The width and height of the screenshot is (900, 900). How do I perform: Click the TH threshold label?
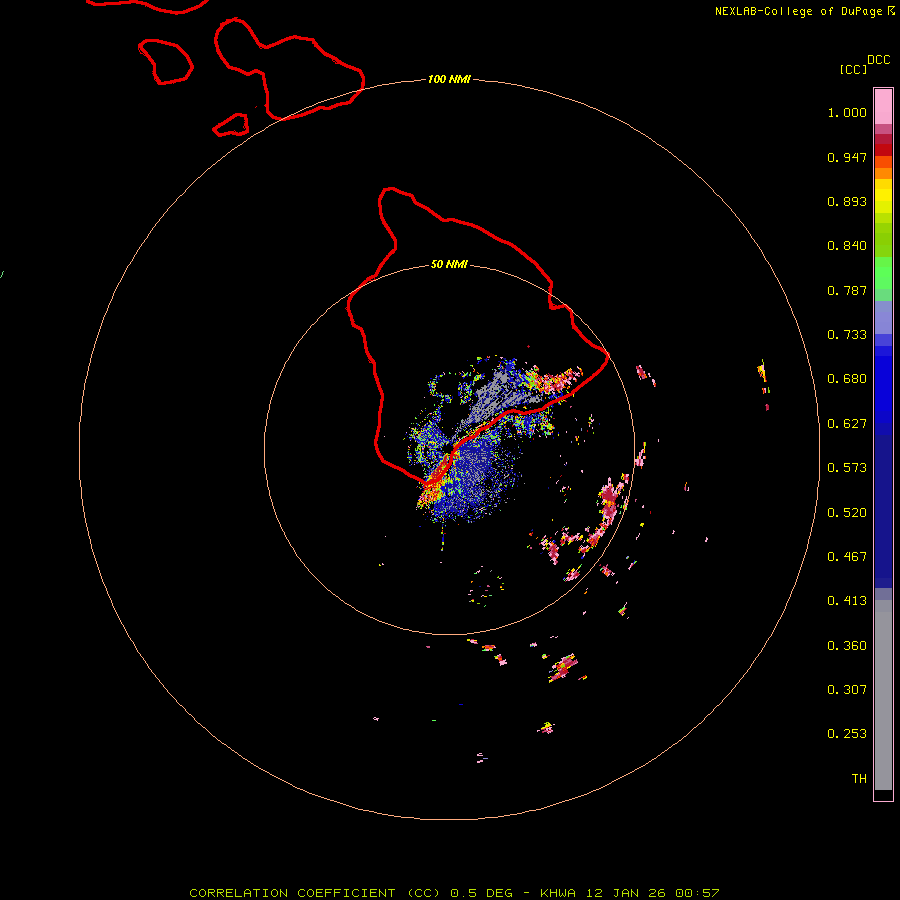click(x=859, y=779)
